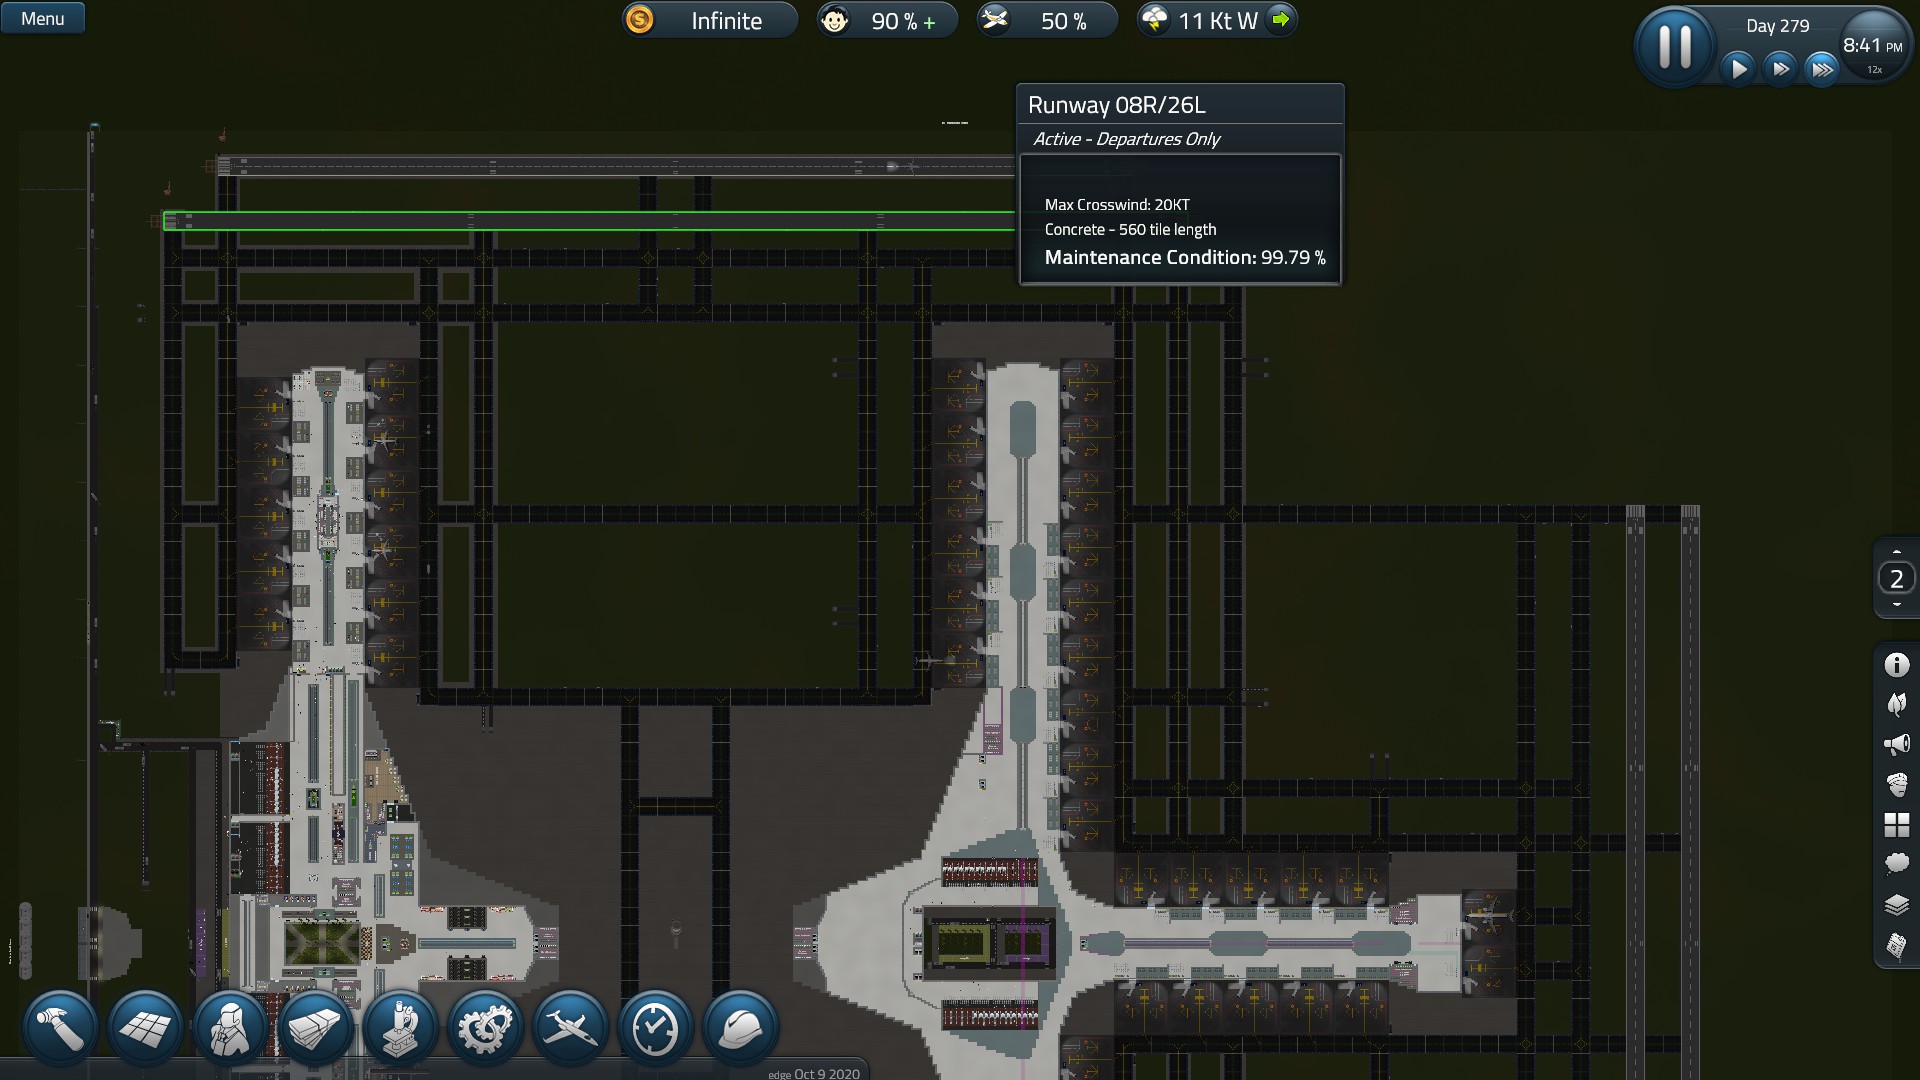Image resolution: width=1920 pixels, height=1080 pixels.
Task: Toggle the security officer overlay
Action: pyautogui.click(x=1896, y=784)
